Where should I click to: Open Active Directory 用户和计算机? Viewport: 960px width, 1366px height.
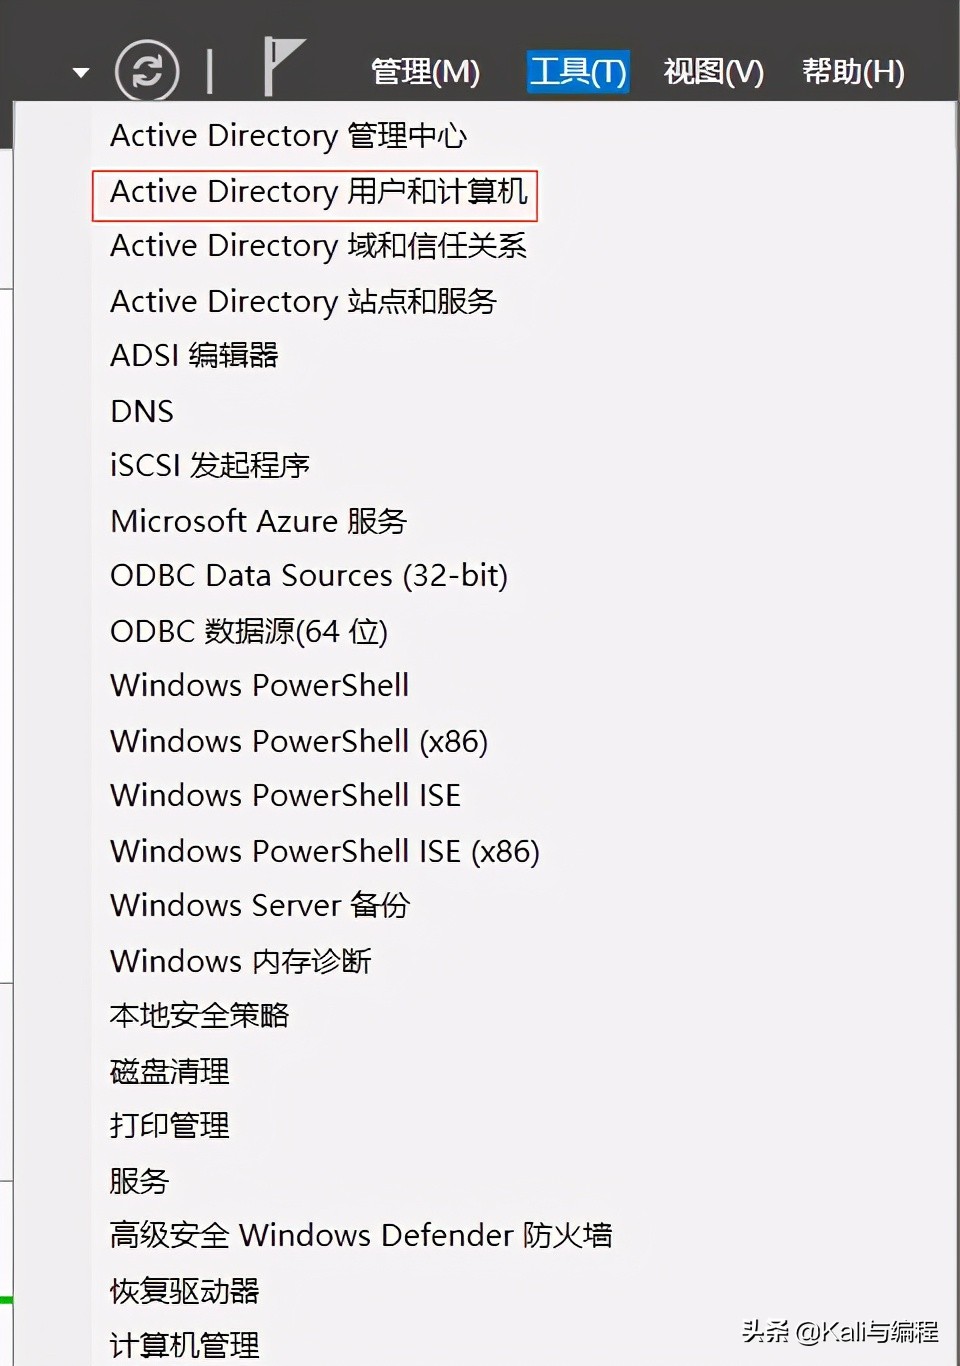pos(318,192)
